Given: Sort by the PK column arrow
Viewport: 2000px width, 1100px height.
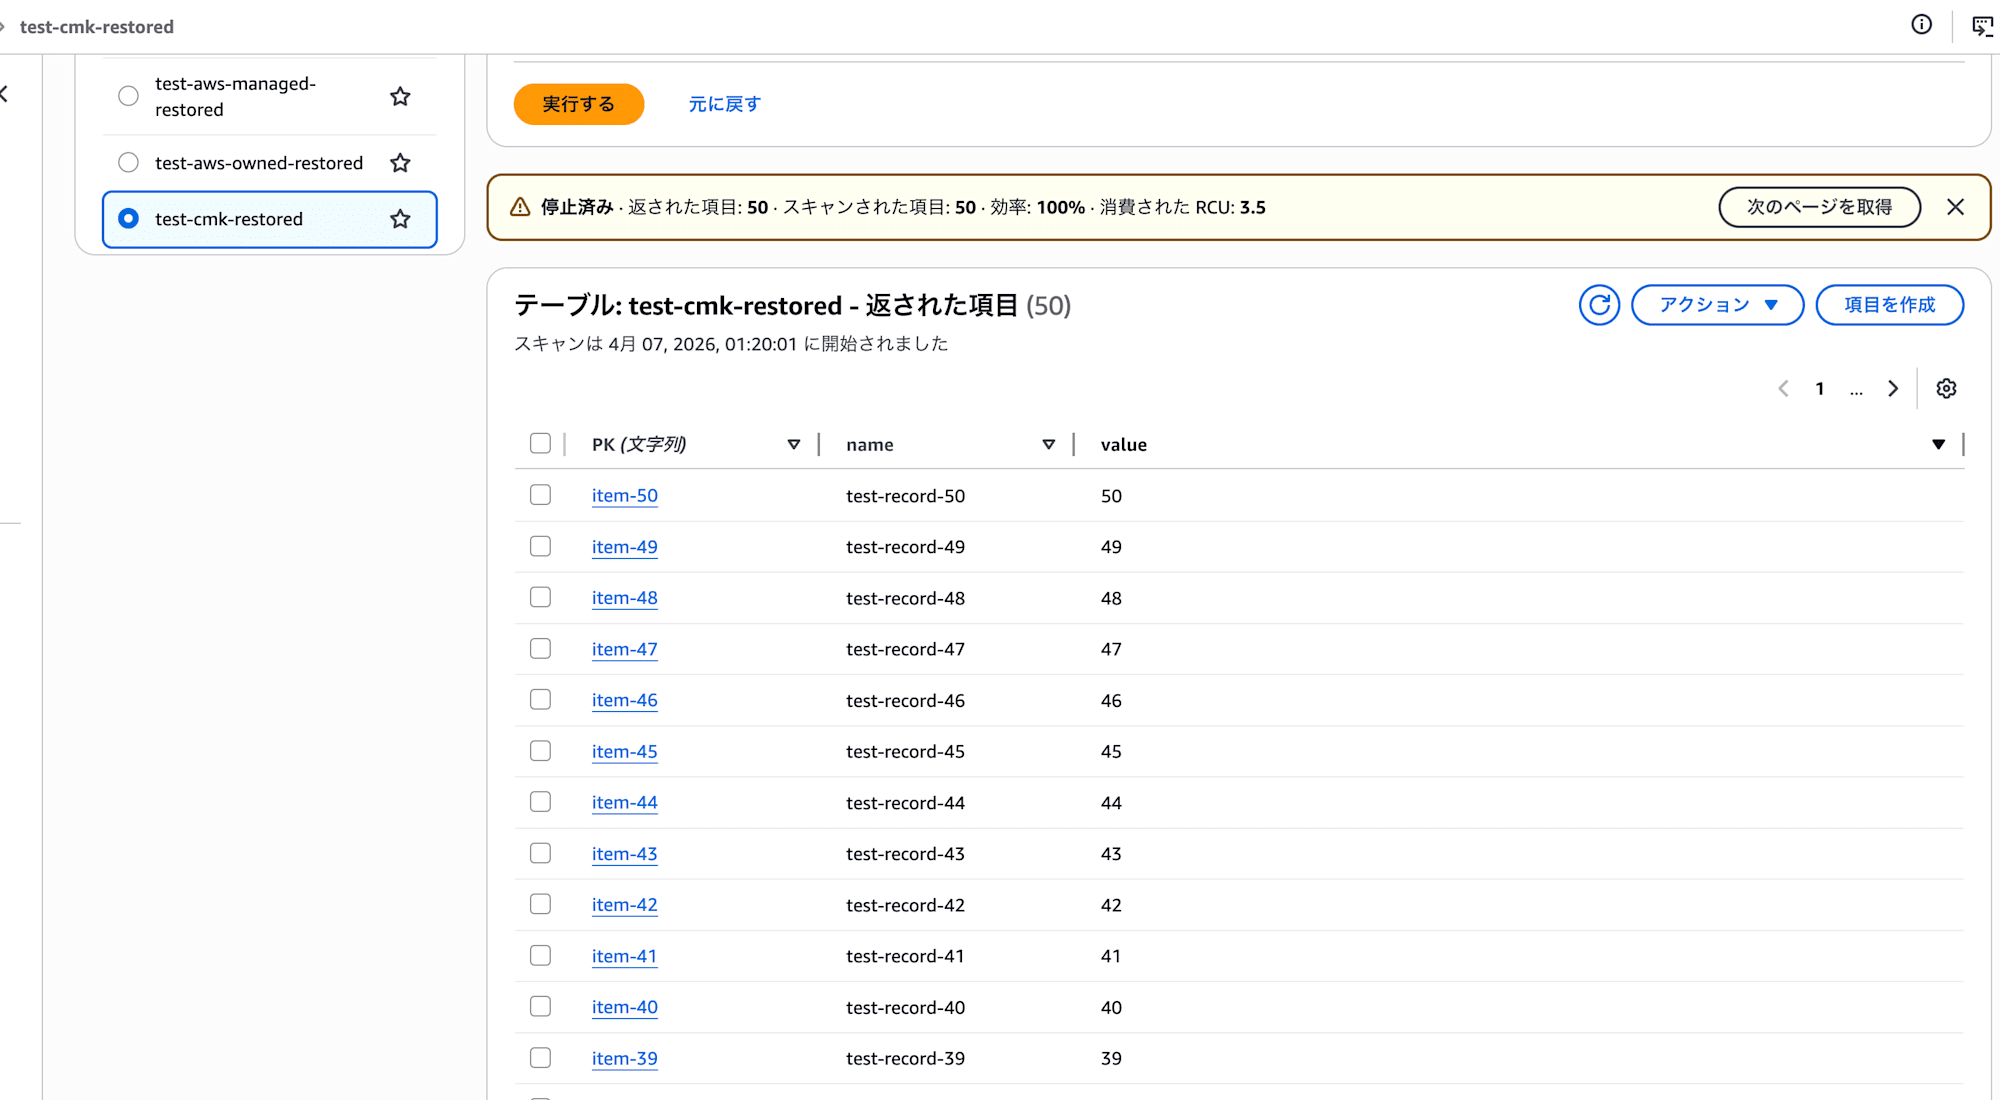Looking at the screenshot, I should [793, 445].
